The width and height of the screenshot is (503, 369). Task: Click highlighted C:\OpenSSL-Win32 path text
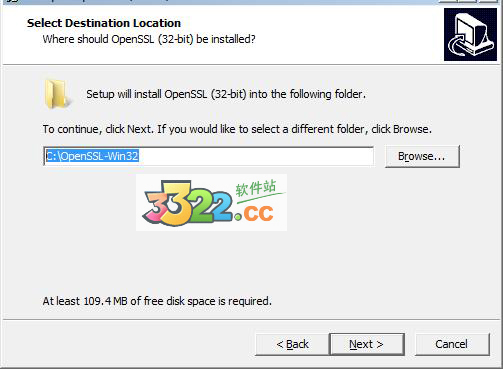[92, 156]
